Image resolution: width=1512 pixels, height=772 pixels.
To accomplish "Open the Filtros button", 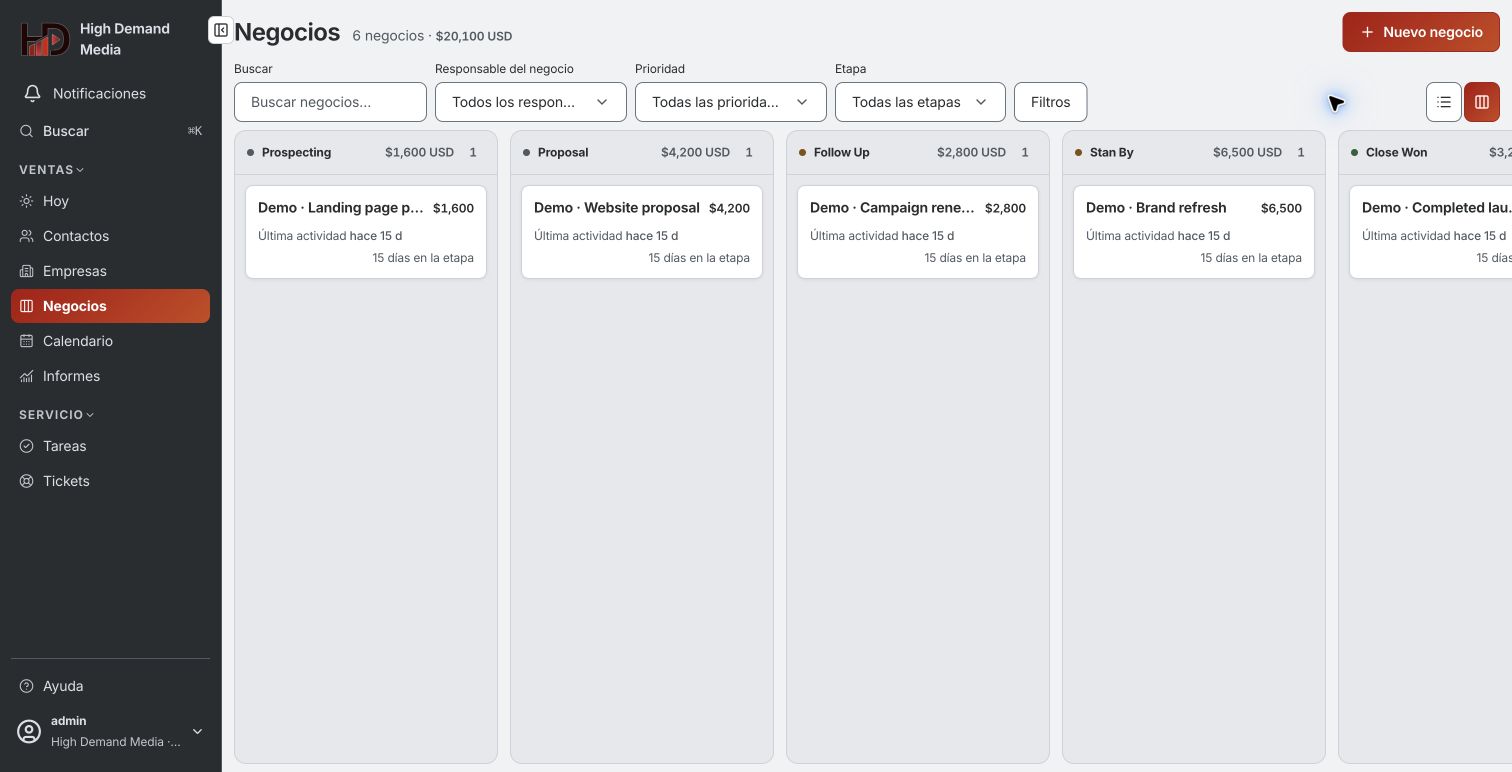I will pyautogui.click(x=1050, y=102).
